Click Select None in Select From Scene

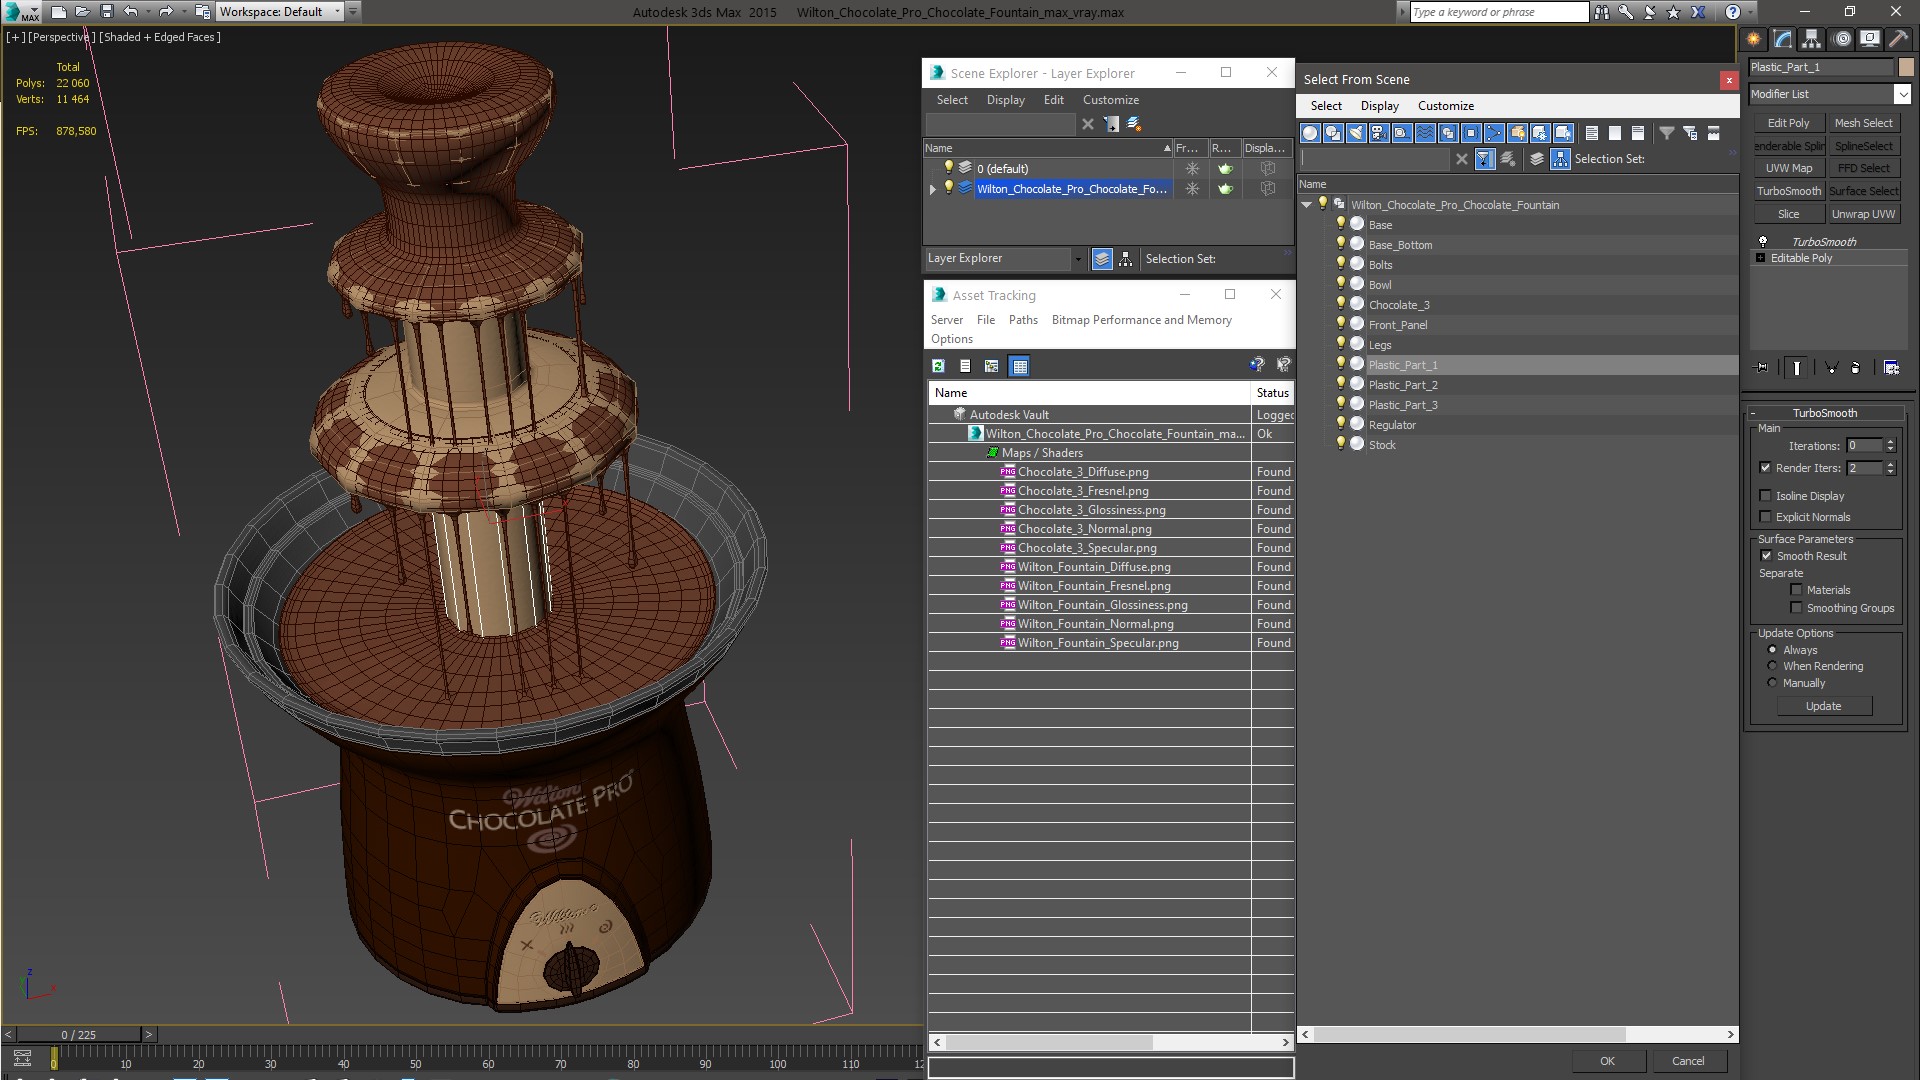click(1615, 133)
